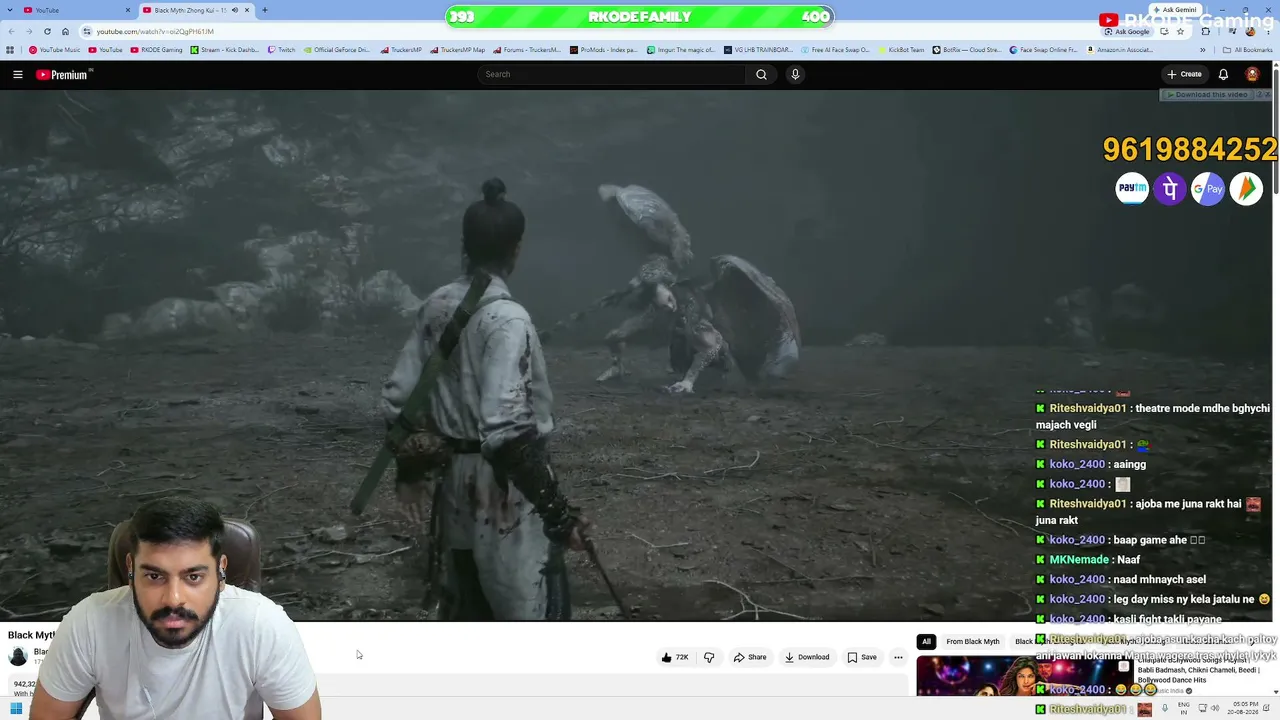This screenshot has height=720, width=1280.
Task: Open Amazon.in Associates bookmark
Action: (x=1119, y=50)
